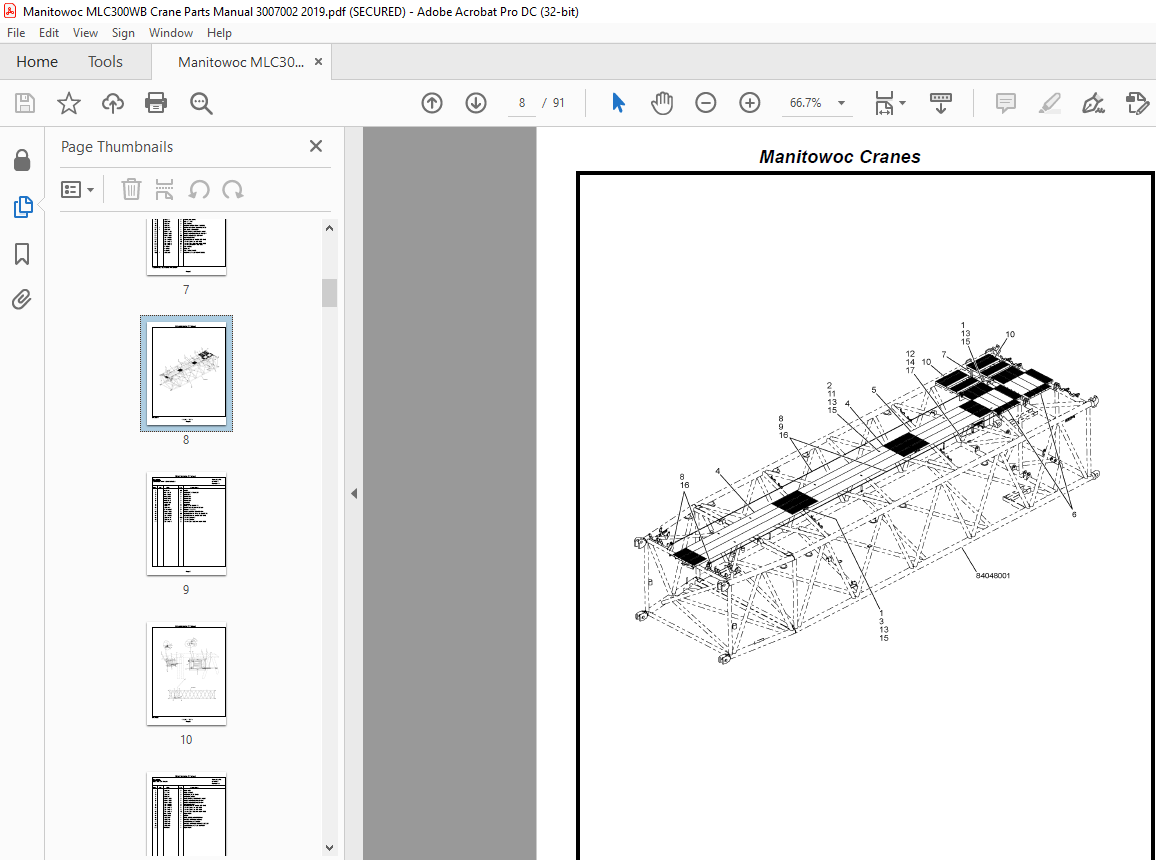The height and width of the screenshot is (860, 1156).
Task: Click the bookmark star icon
Action: click(x=69, y=103)
